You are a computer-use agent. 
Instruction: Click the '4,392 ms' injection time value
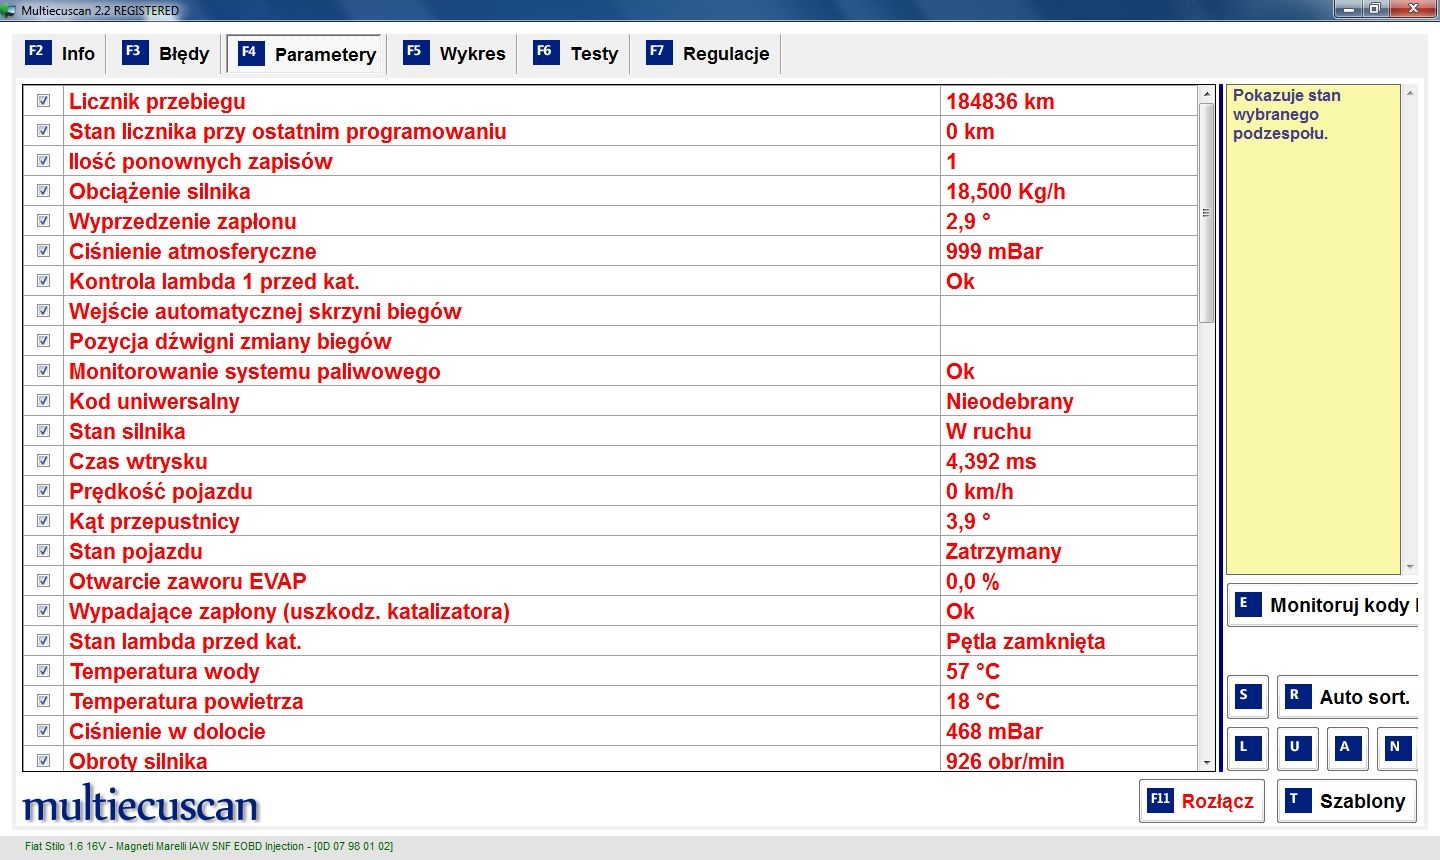(991, 461)
